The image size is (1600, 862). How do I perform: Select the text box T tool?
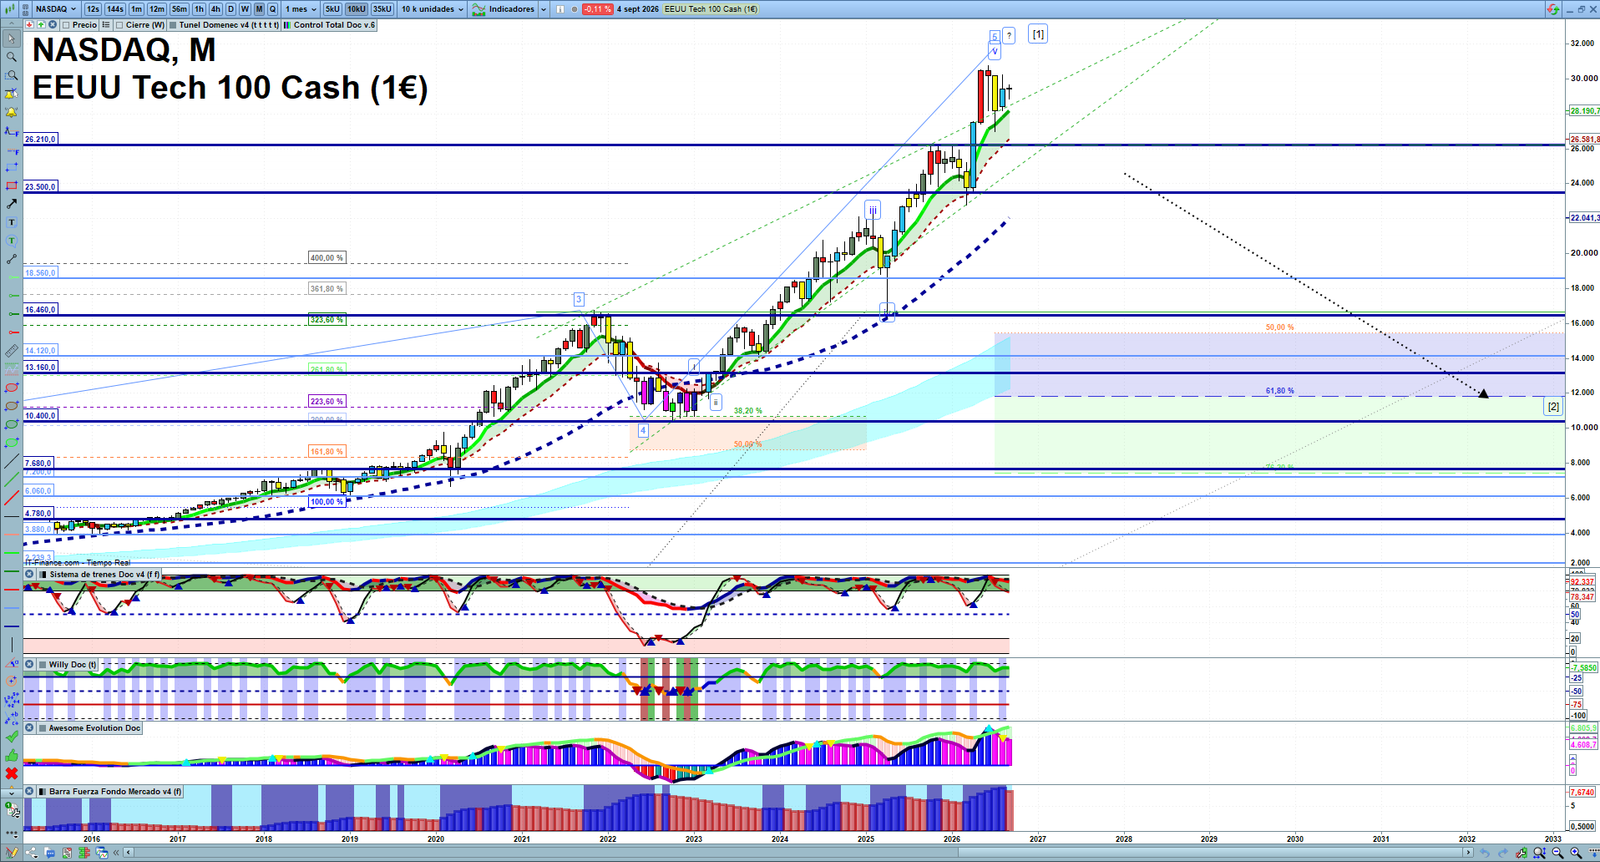coord(12,222)
